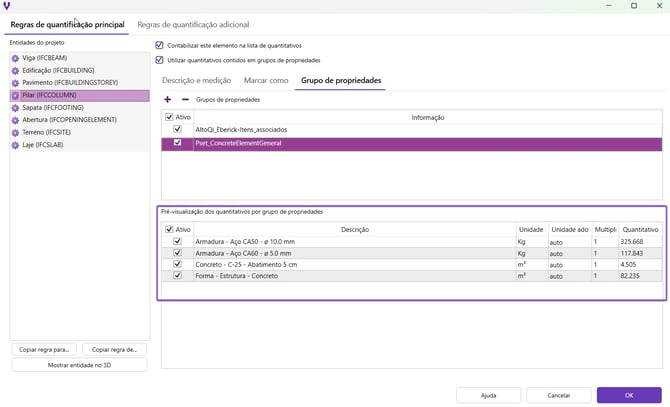The width and height of the screenshot is (670, 407).
Task: Click the gear icon beside Terreno (IFCSITE)
Action: tap(15, 132)
